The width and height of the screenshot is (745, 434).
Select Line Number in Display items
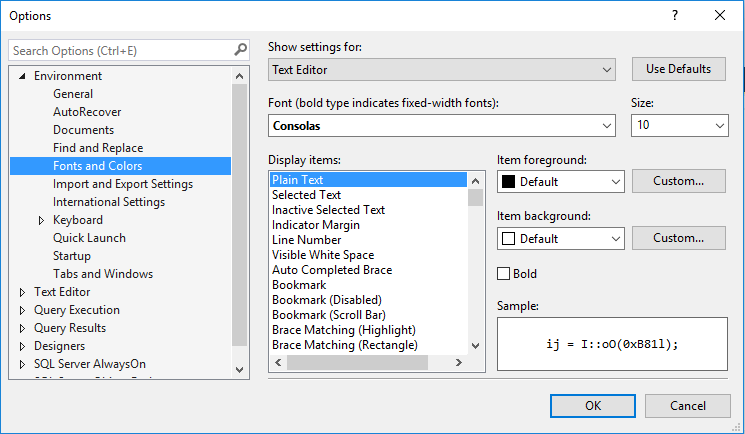point(306,240)
